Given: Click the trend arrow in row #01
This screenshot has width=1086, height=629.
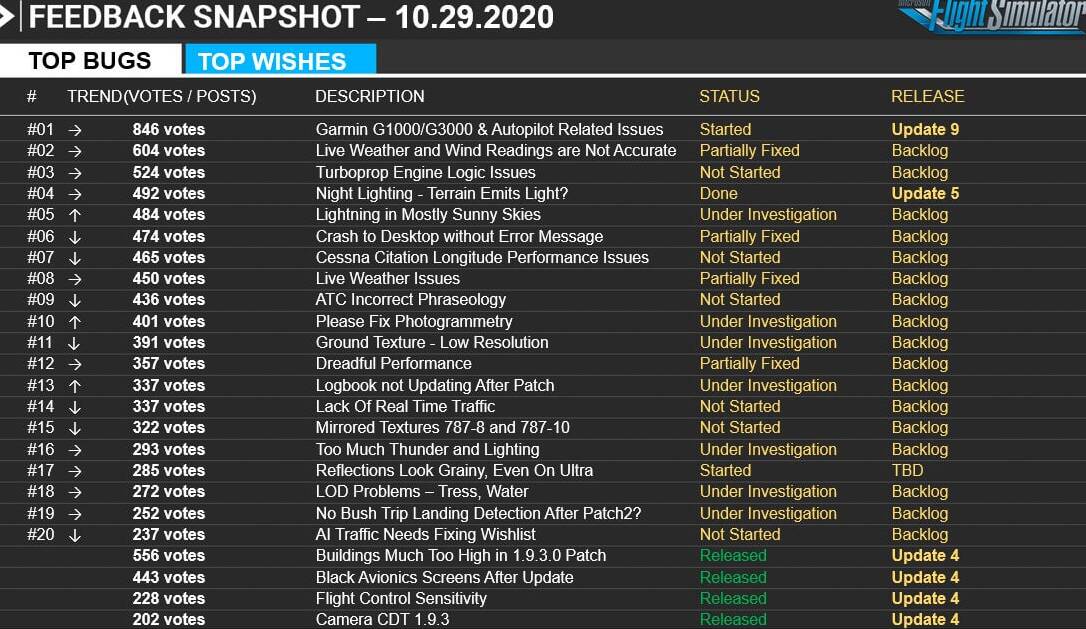Looking at the screenshot, I should point(75,130).
